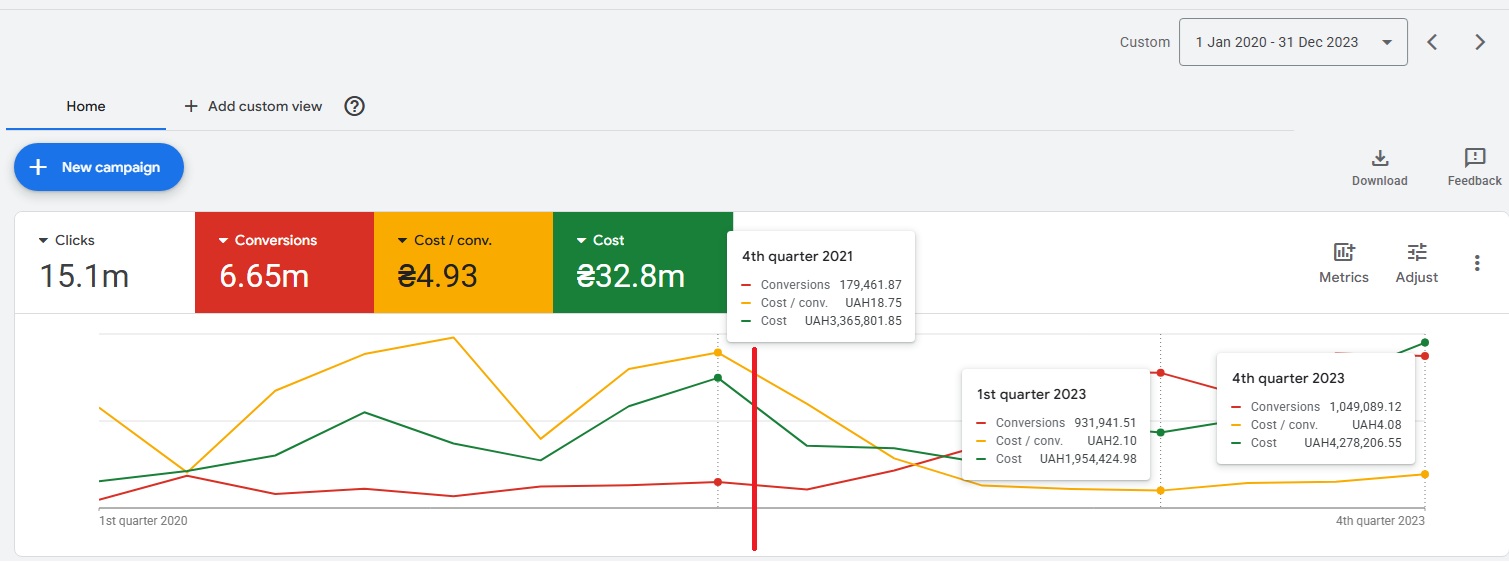
Task: Click the Custom date label
Action: [1145, 42]
